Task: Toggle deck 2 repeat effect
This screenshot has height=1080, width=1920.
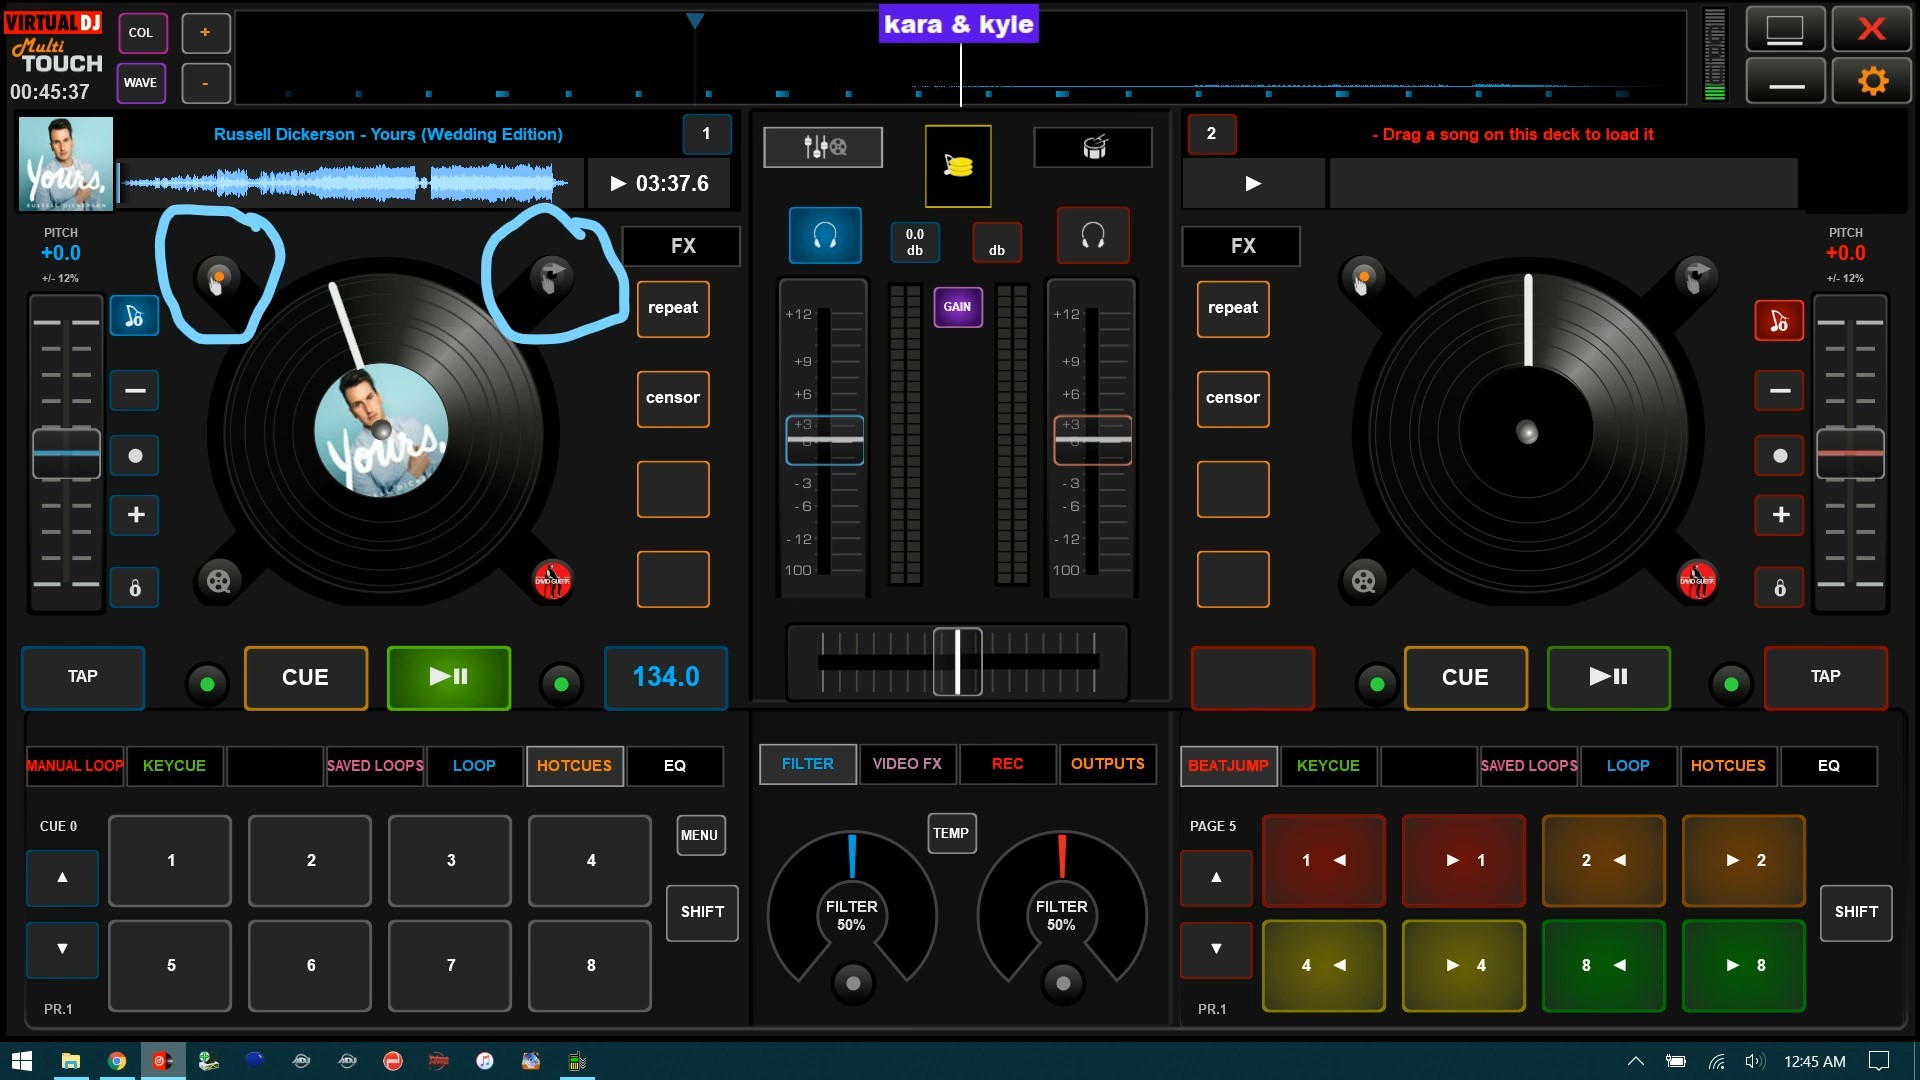Action: click(x=1233, y=308)
